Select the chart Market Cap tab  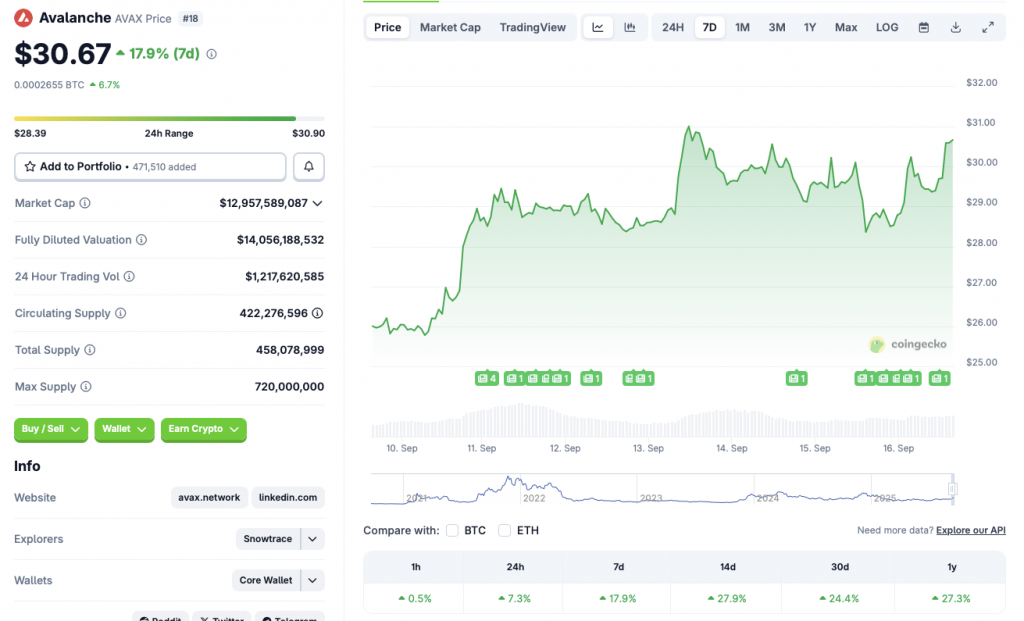[450, 27]
